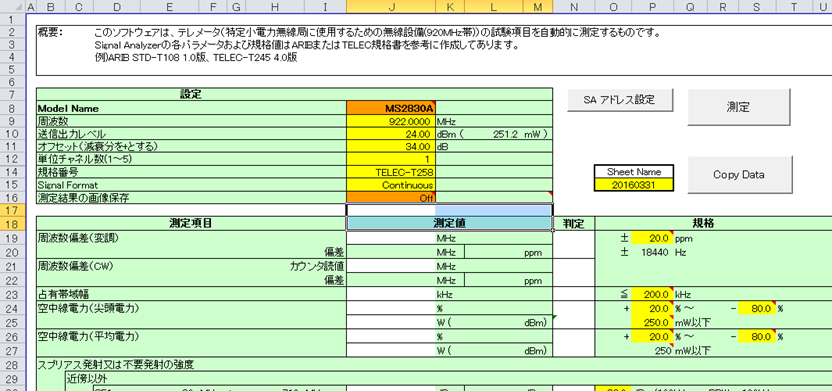This screenshot has height=391, width=832.
Task: Click the SA アドレス設定 button
Action: (620, 100)
